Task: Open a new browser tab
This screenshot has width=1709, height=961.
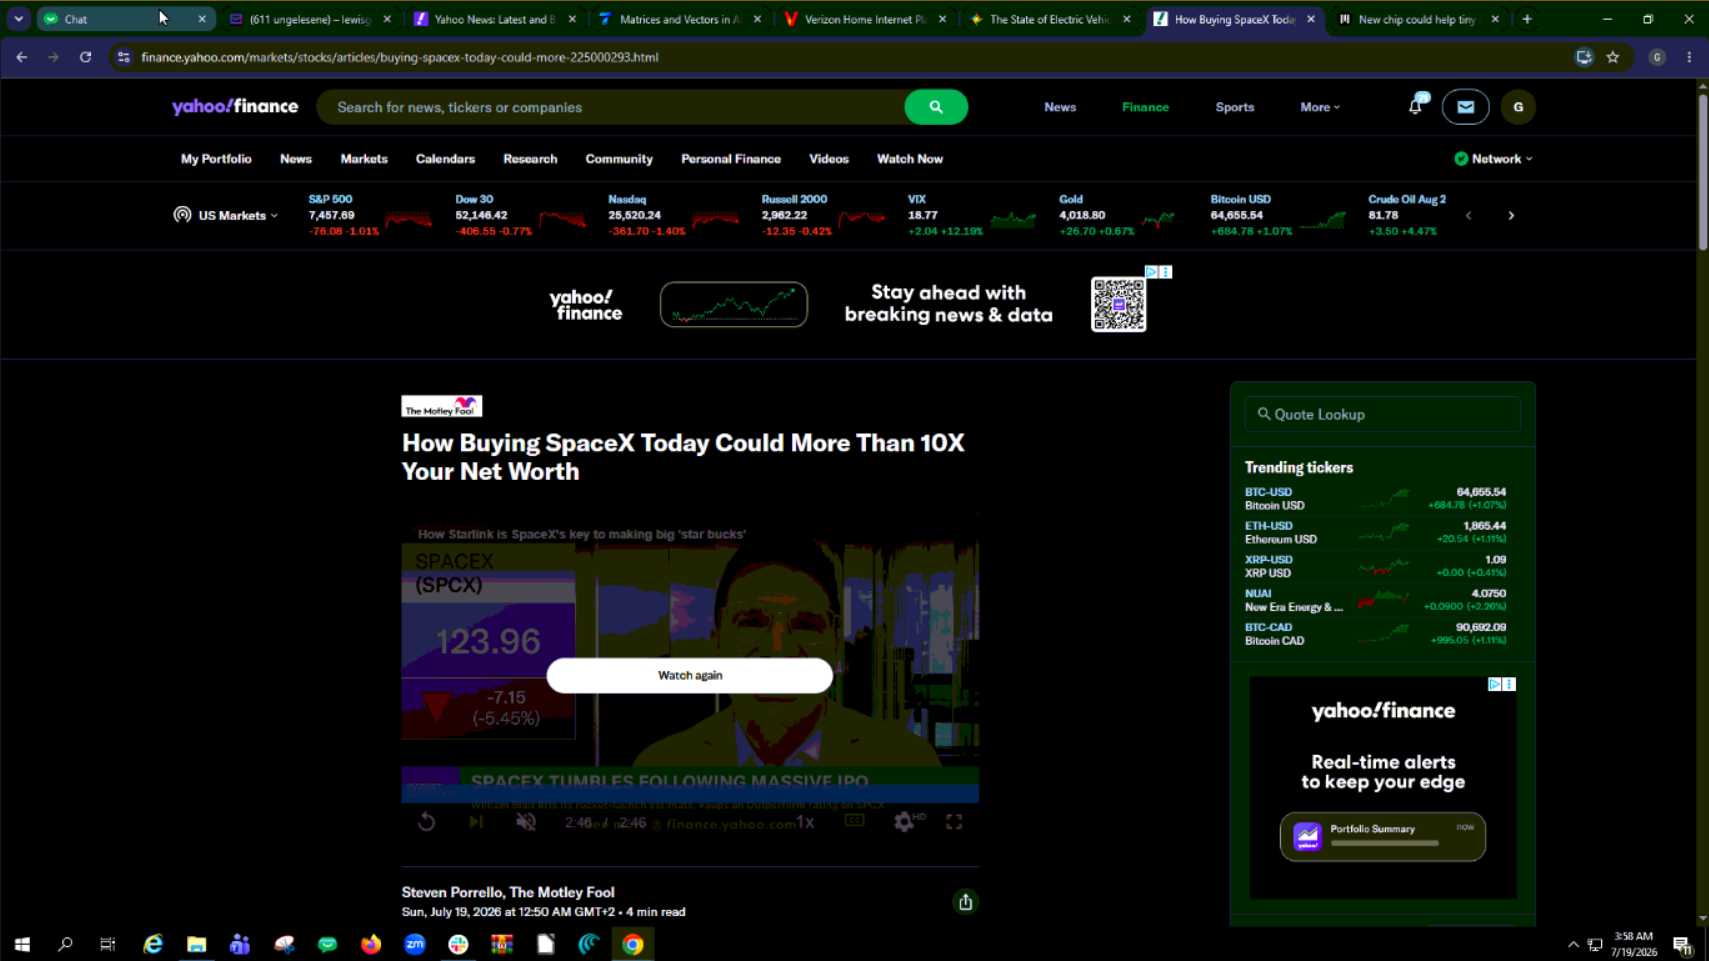Action: click(1527, 19)
